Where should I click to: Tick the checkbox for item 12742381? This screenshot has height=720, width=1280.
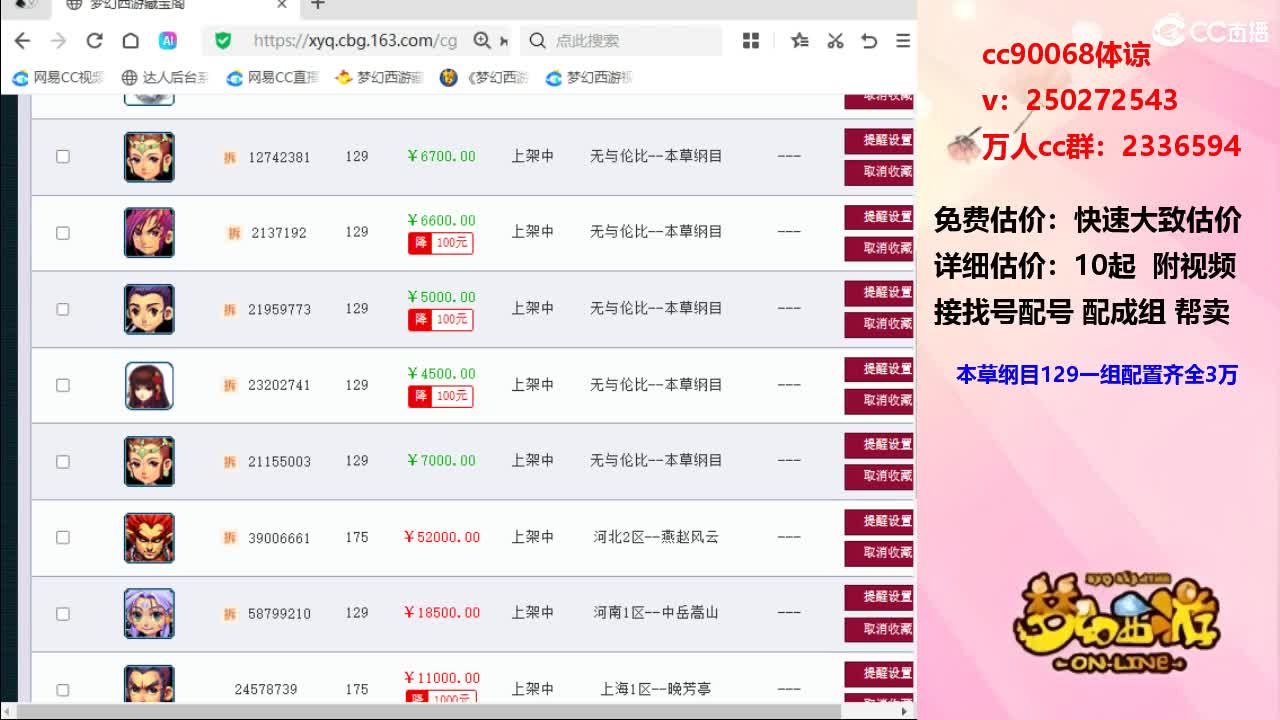coord(63,157)
